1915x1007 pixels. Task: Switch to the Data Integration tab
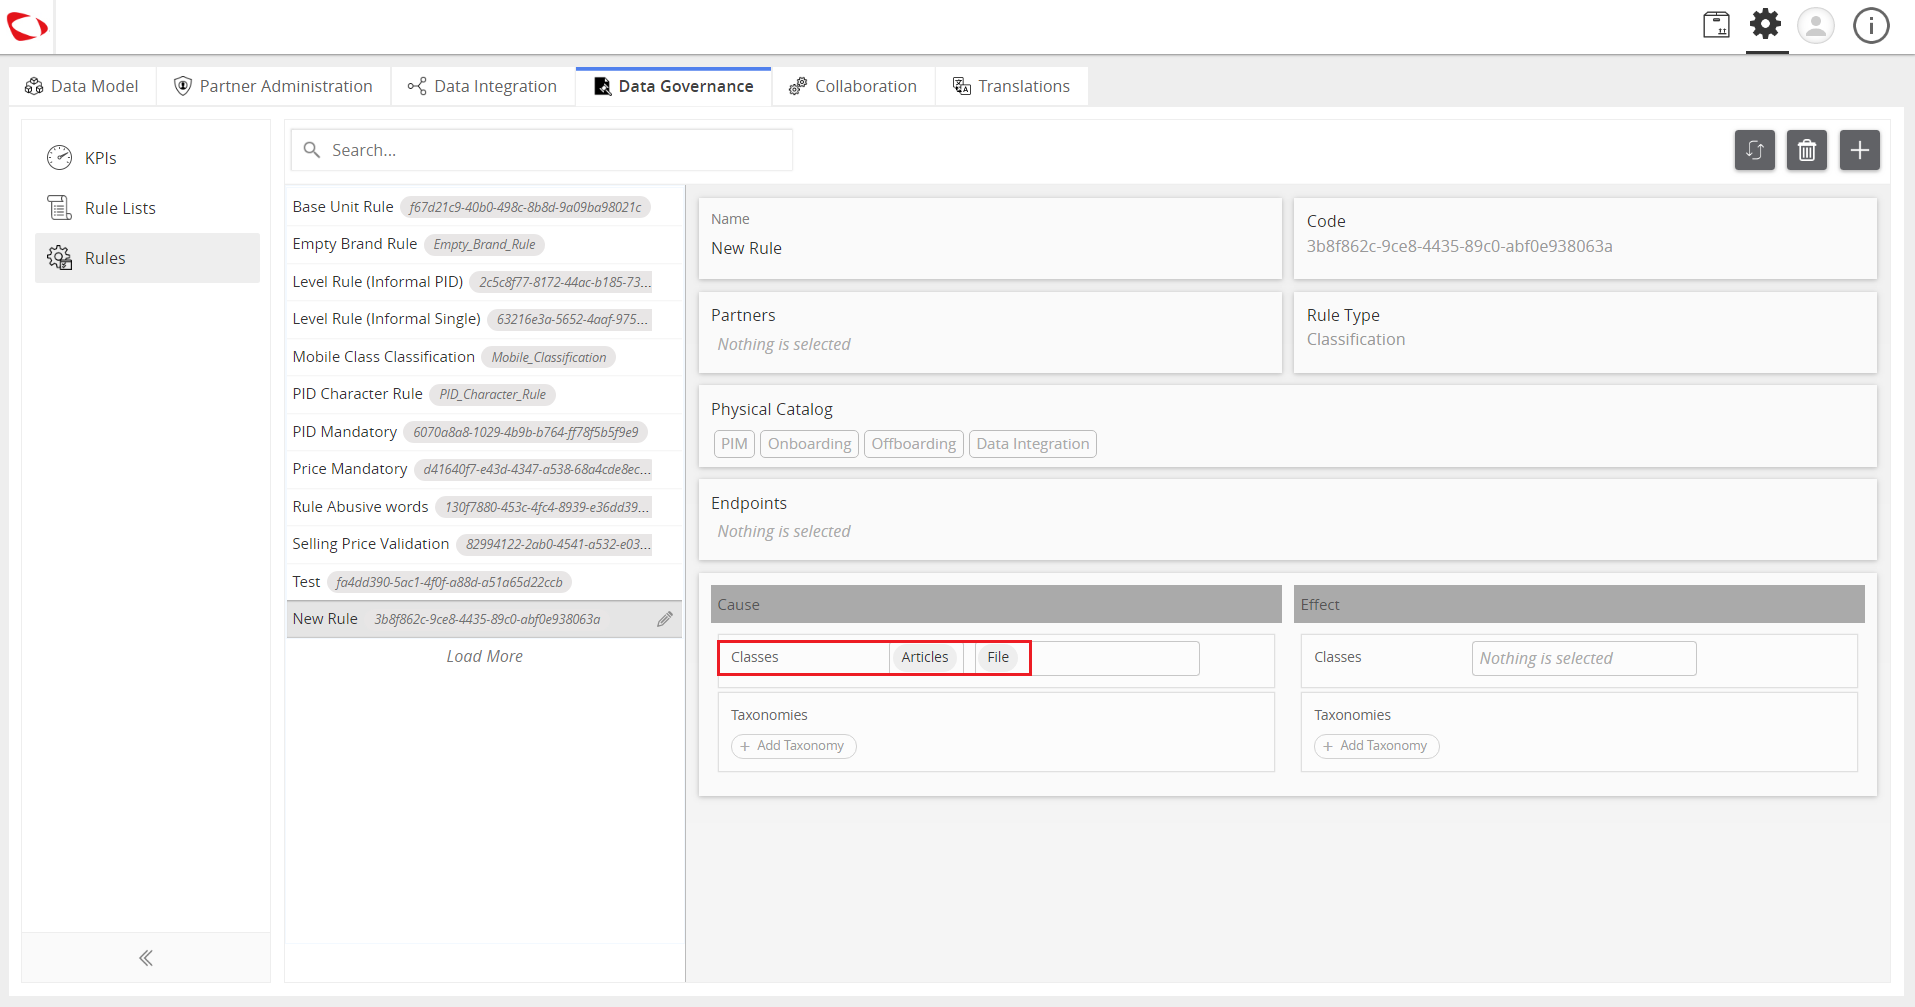tap(482, 86)
